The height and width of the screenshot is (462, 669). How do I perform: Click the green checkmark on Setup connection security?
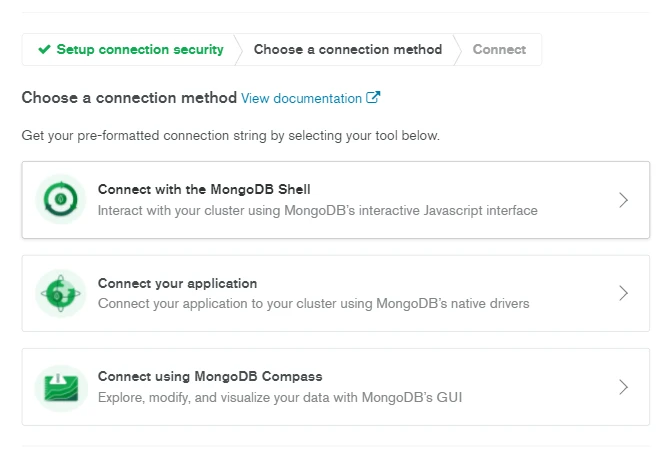(x=44, y=49)
